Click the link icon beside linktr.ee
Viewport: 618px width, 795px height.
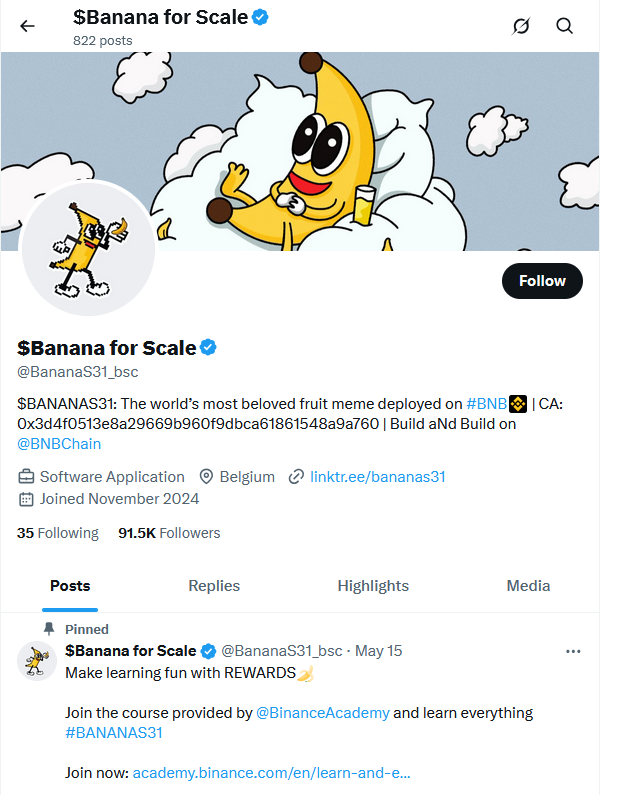[x=296, y=477]
